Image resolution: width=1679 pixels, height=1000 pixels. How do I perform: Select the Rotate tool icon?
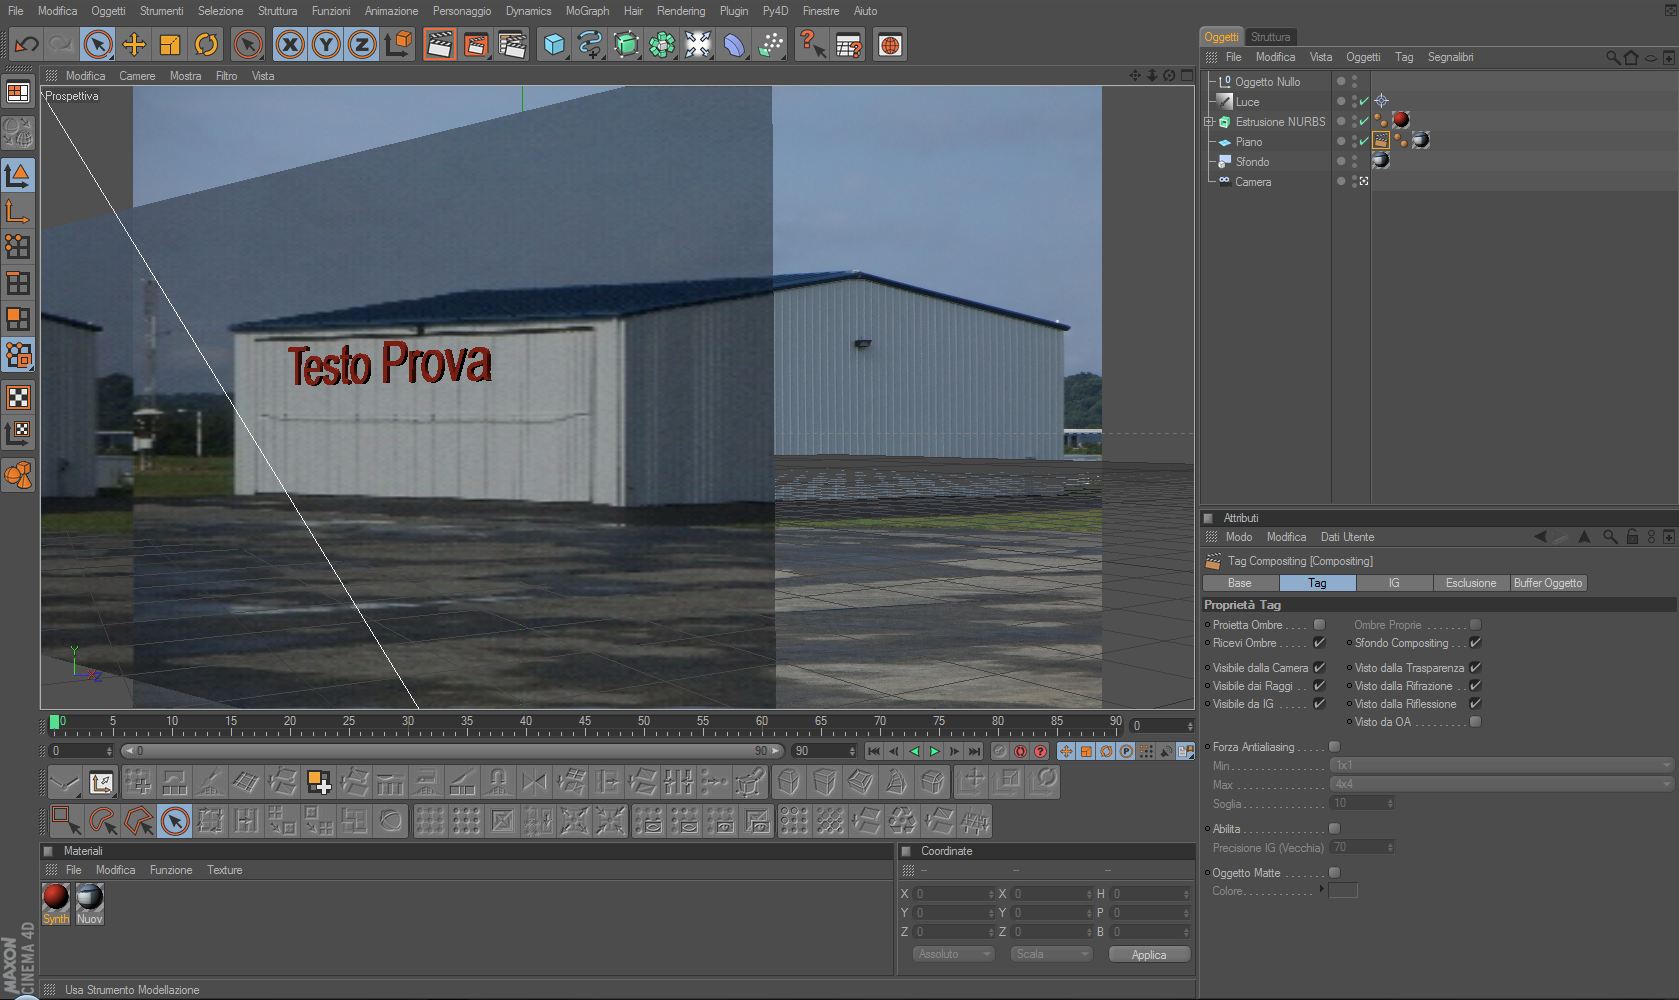point(206,45)
